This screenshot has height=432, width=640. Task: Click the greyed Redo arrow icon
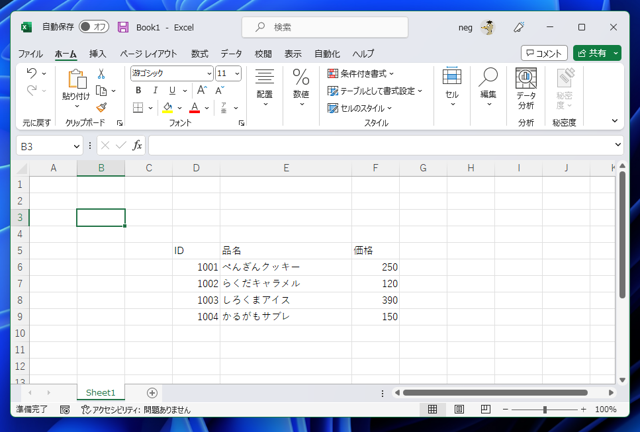click(31, 90)
